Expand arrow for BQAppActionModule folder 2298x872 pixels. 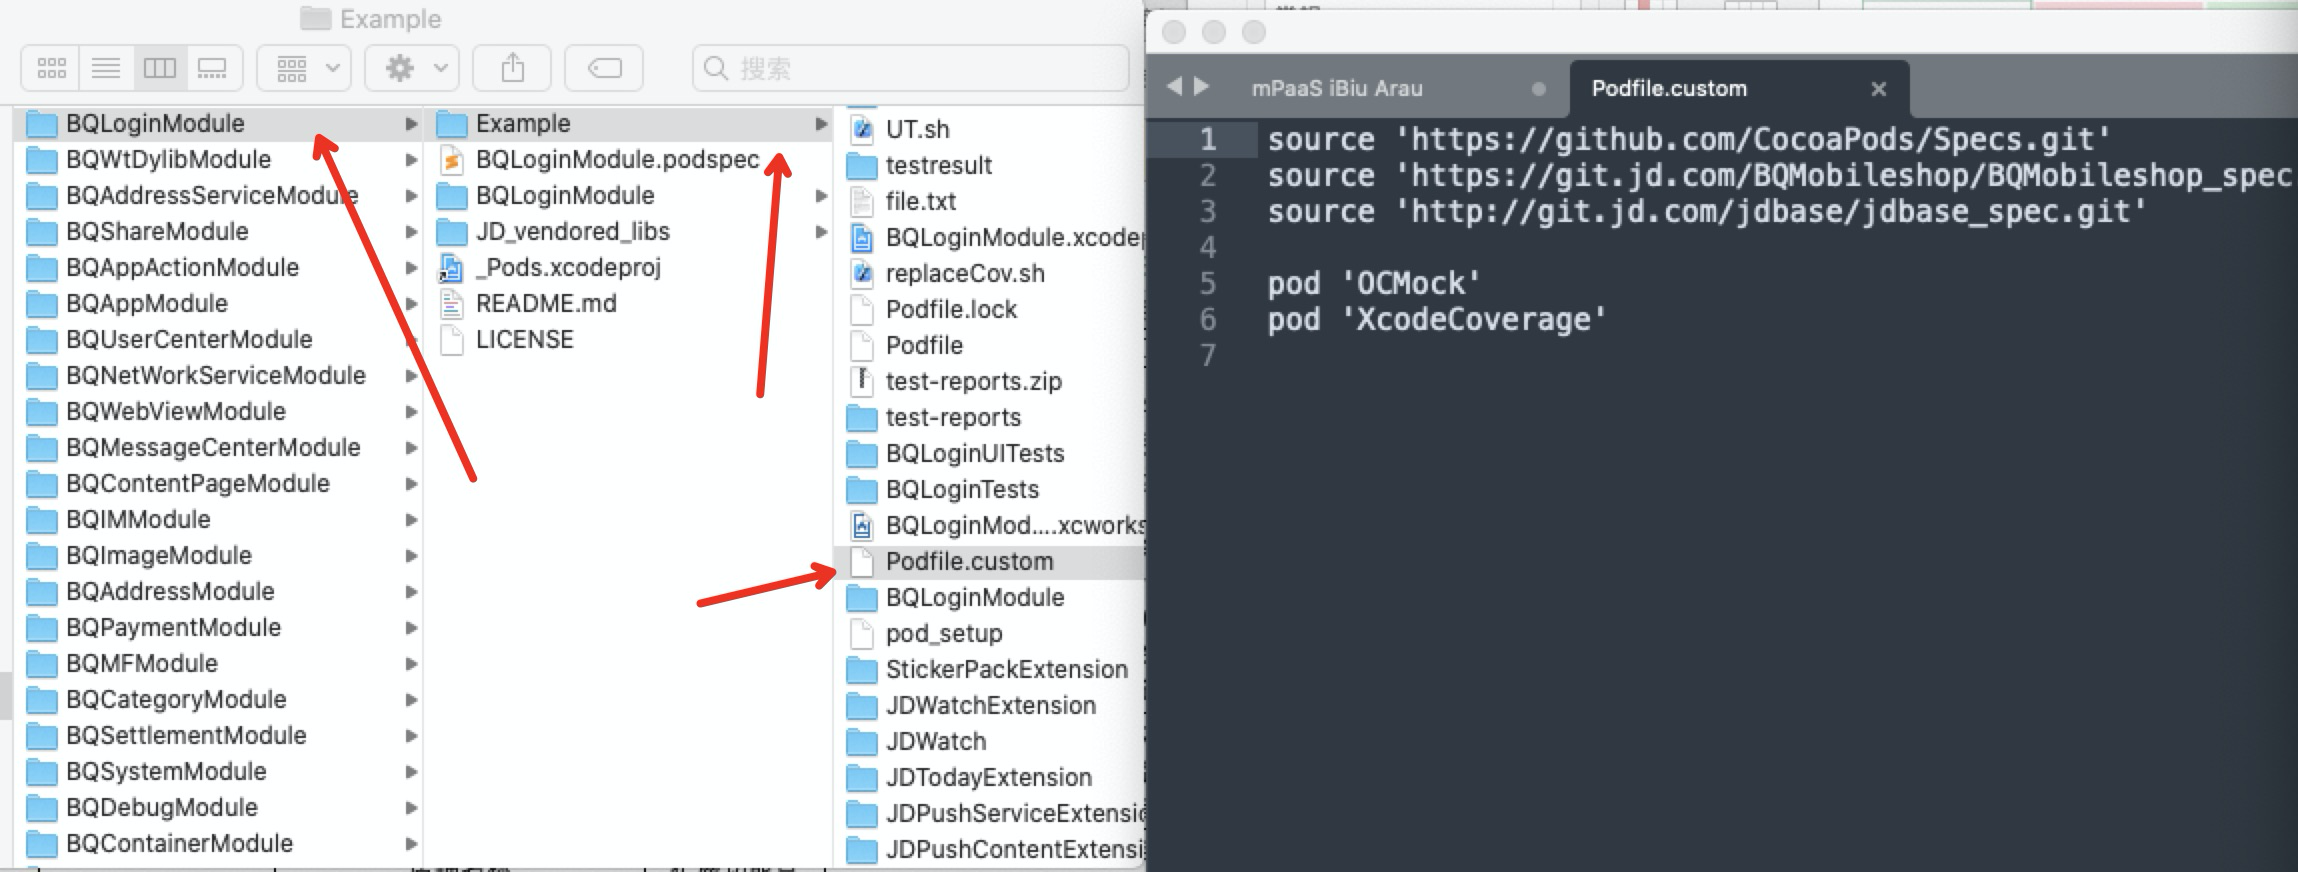click(410, 268)
